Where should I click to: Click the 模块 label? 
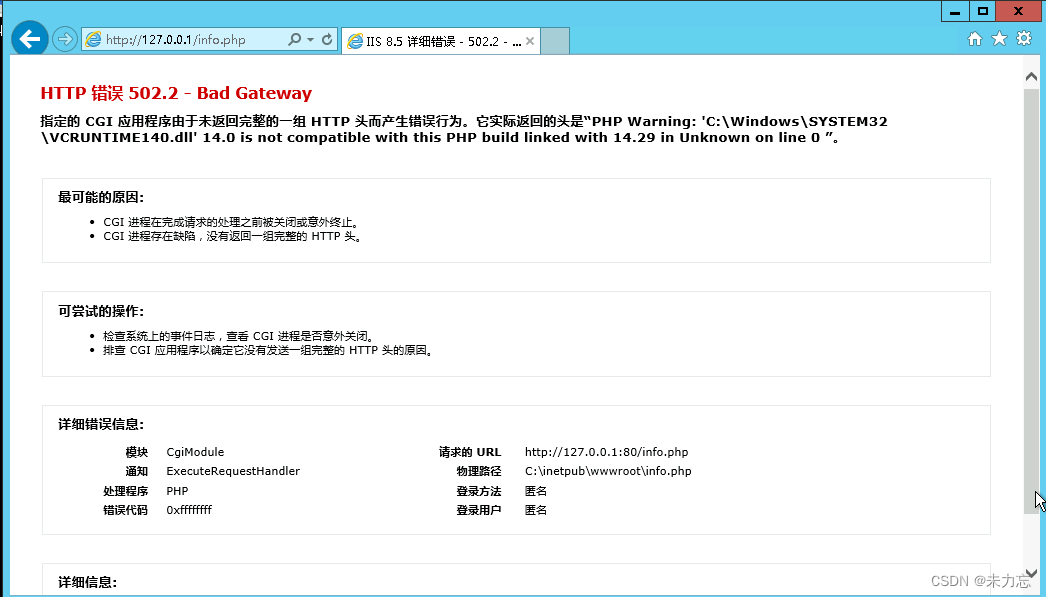pos(137,452)
